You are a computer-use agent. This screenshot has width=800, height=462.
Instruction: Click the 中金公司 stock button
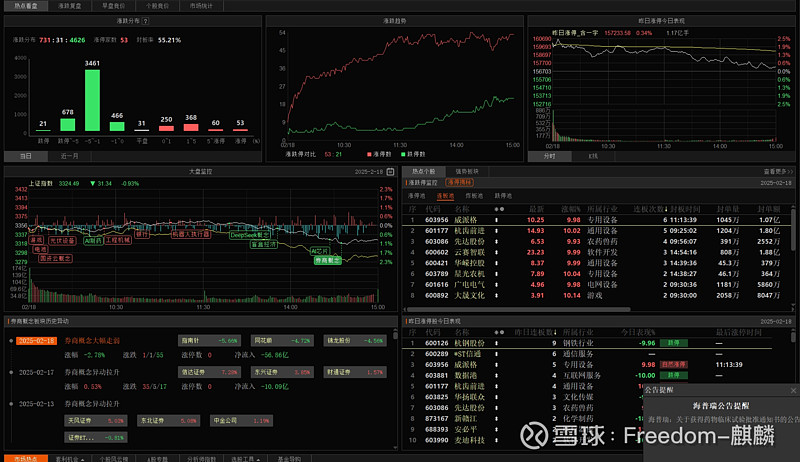tap(241, 421)
